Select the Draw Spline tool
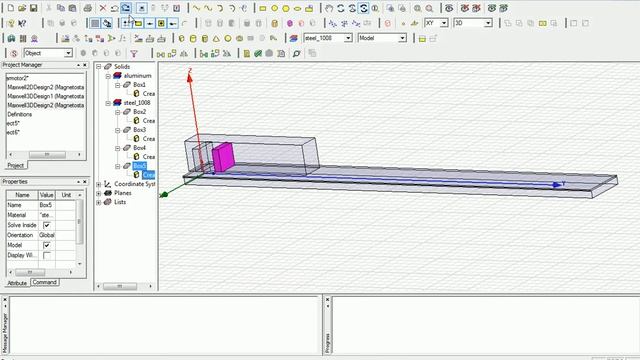Screen dimensions: 640x360 208,8
